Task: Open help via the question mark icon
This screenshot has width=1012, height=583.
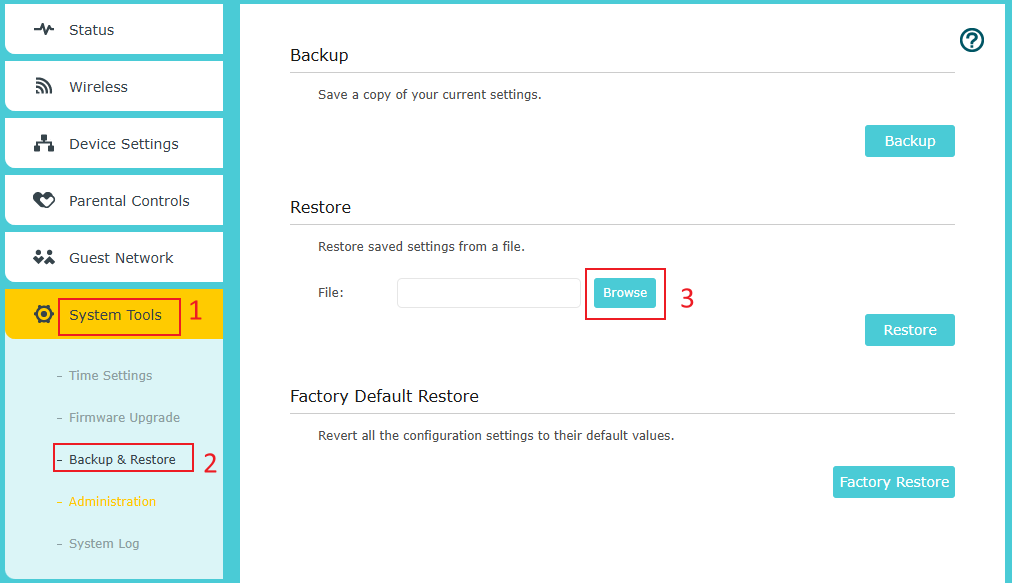Action: tap(971, 40)
